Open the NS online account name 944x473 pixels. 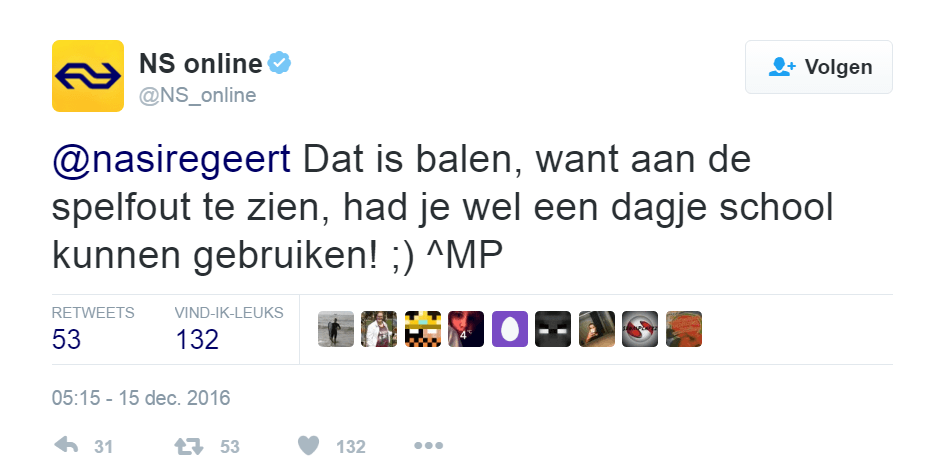pyautogui.click(x=199, y=65)
